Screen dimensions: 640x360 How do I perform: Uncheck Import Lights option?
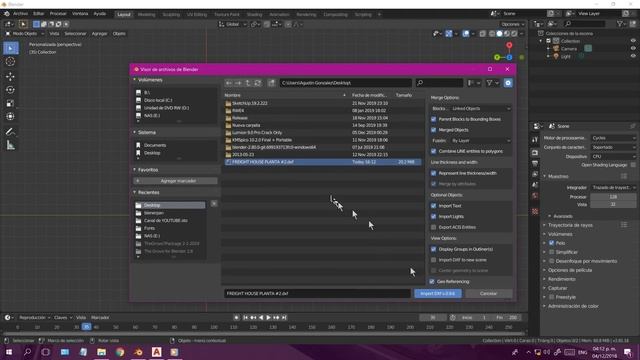click(433, 216)
